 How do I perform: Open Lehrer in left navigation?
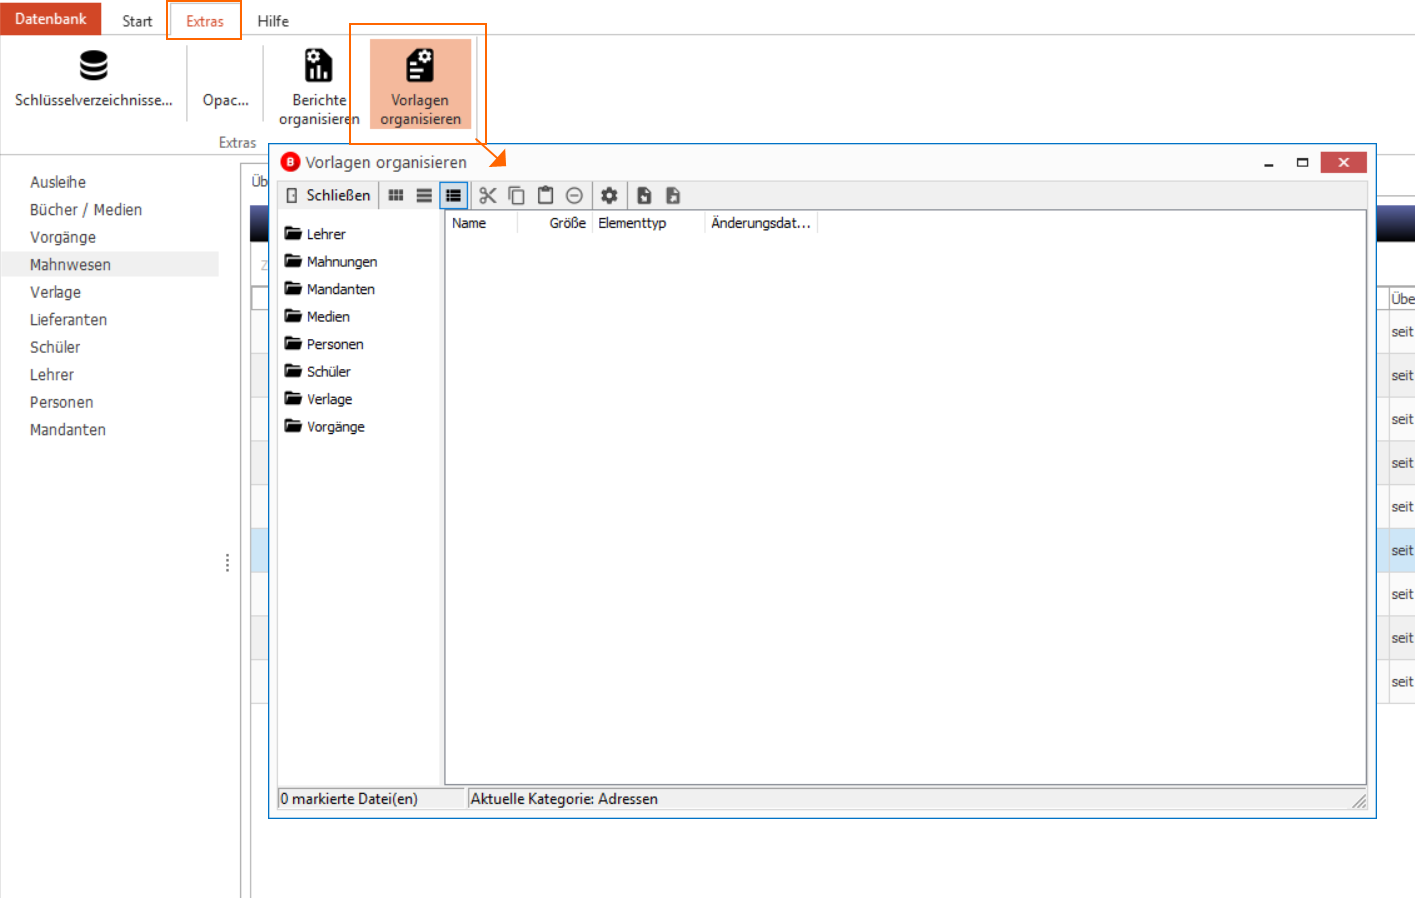click(x=52, y=375)
